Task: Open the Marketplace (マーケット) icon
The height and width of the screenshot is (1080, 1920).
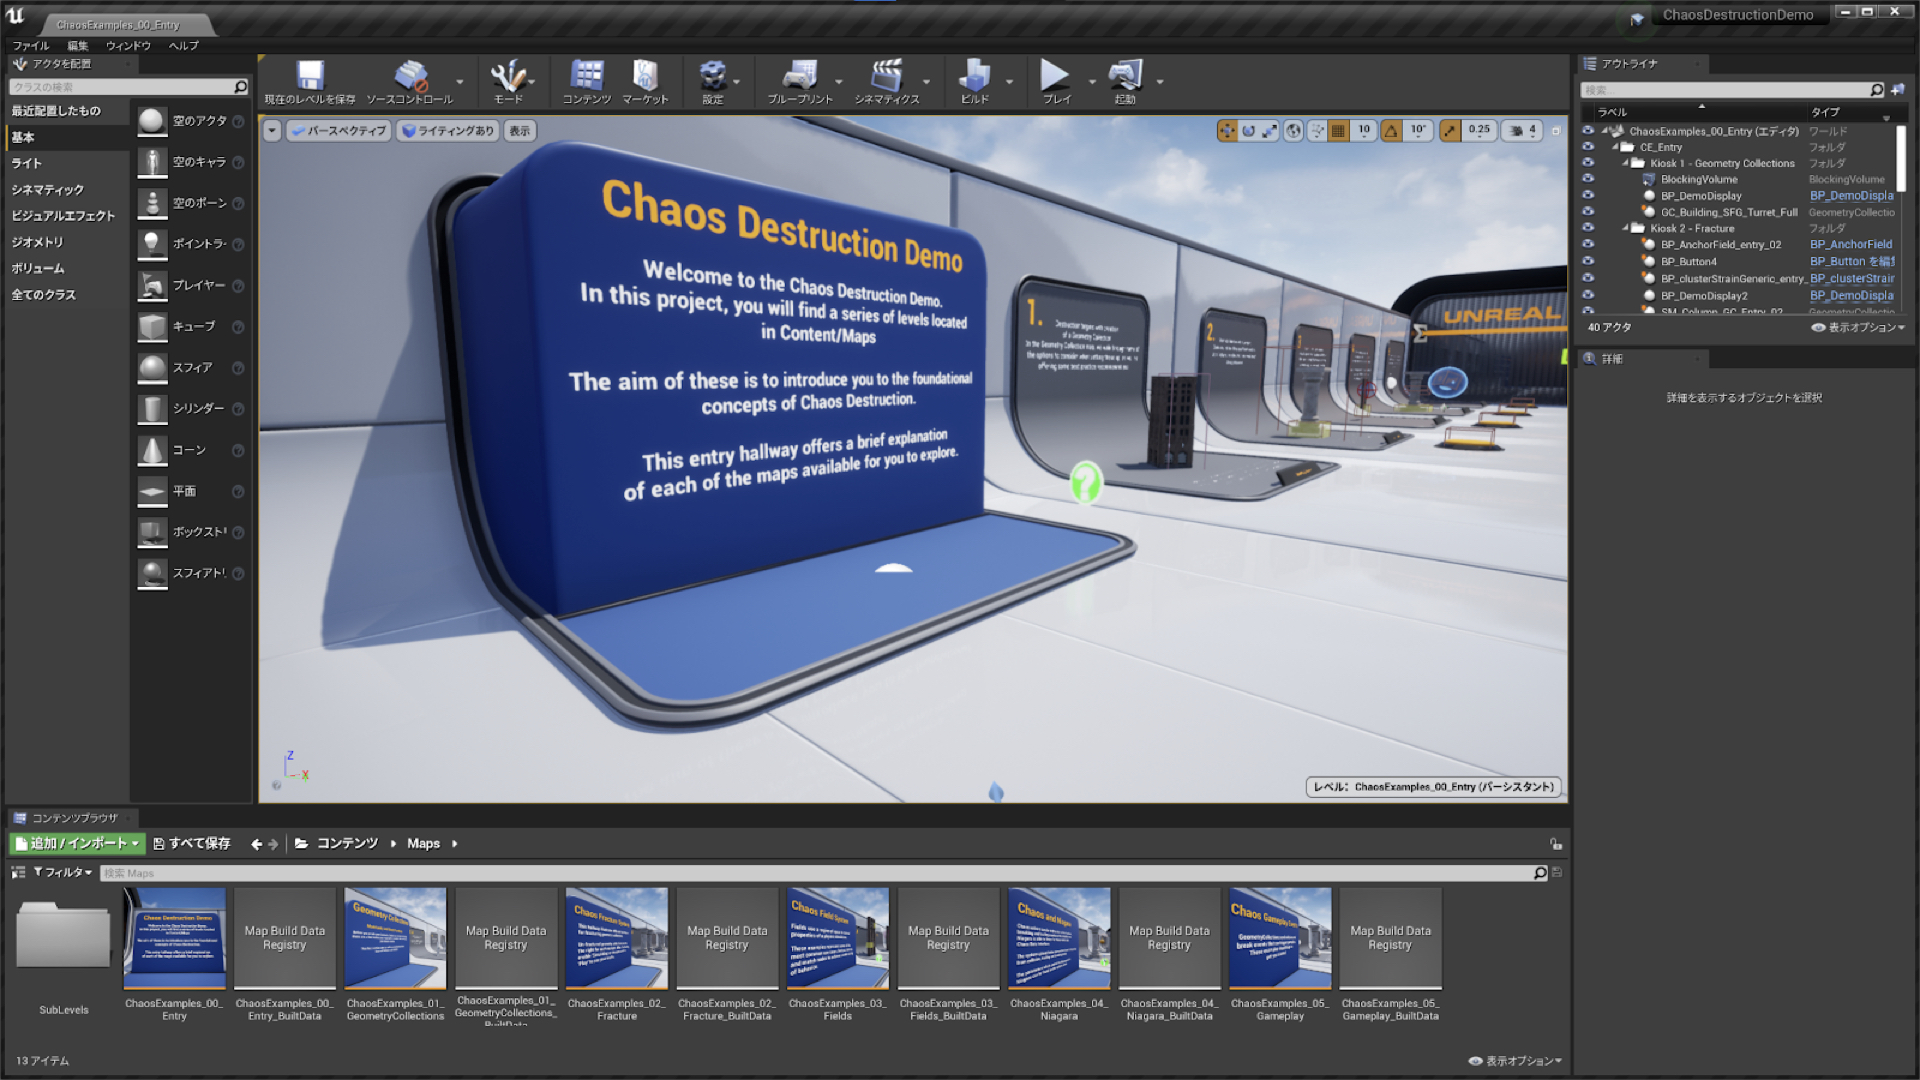Action: pos(645,76)
